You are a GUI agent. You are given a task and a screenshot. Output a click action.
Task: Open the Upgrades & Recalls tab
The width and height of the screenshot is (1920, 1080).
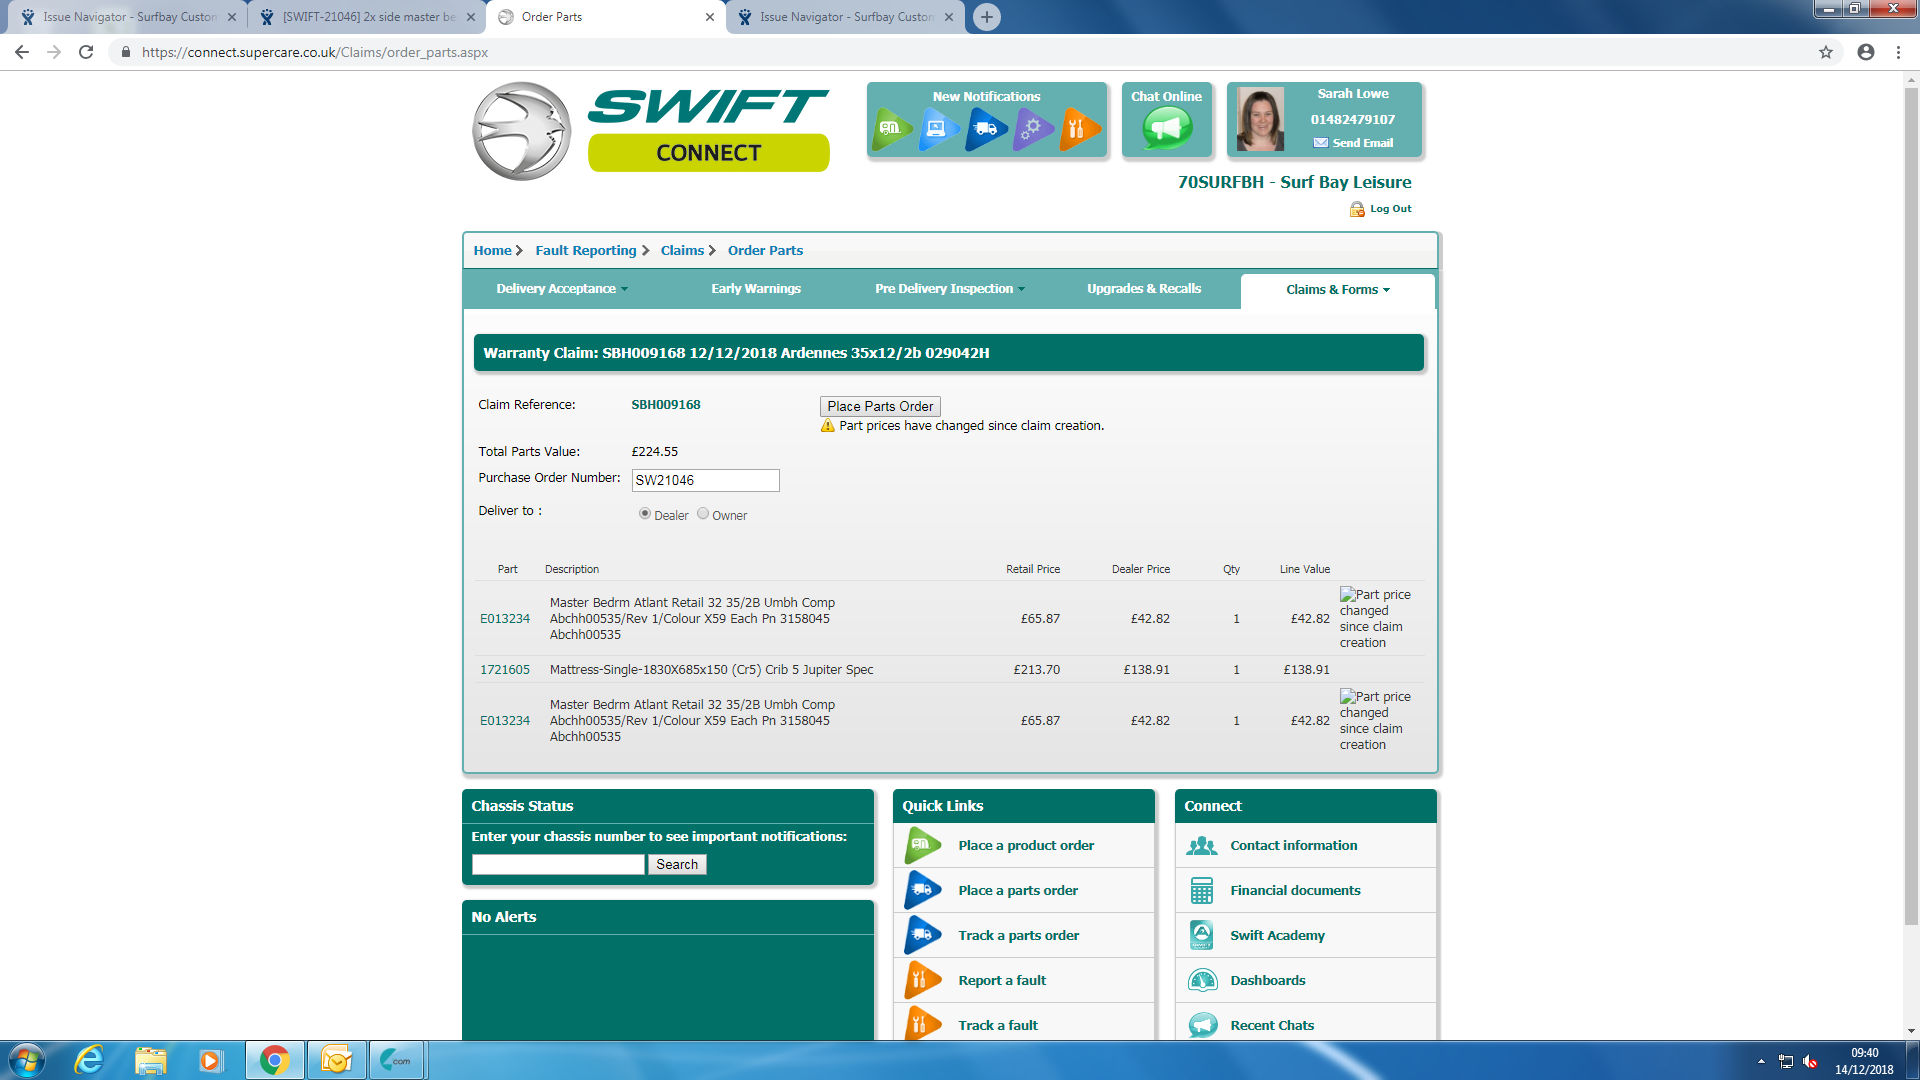(1143, 289)
